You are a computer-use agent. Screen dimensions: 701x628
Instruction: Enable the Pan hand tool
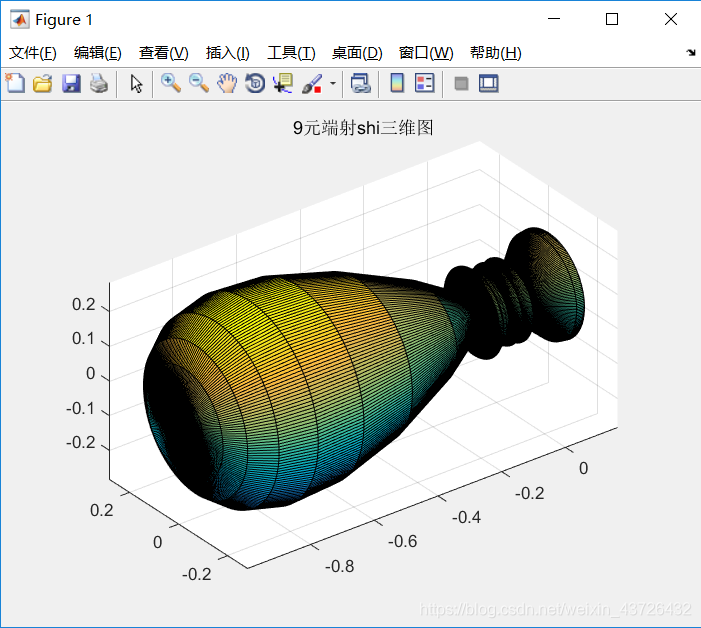click(227, 84)
